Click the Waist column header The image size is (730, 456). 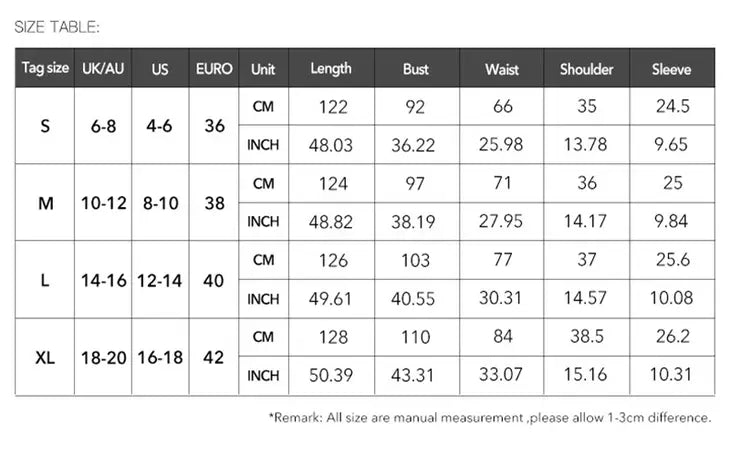pyautogui.click(x=501, y=69)
